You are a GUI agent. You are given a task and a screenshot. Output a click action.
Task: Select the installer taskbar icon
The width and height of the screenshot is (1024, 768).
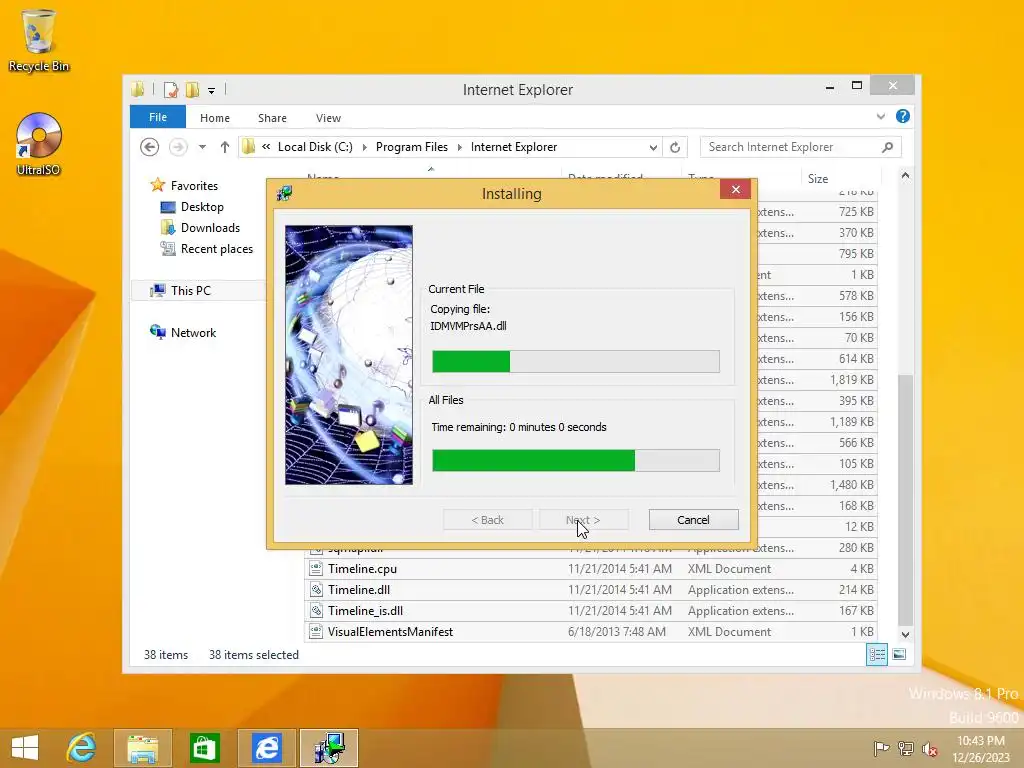[328, 748]
